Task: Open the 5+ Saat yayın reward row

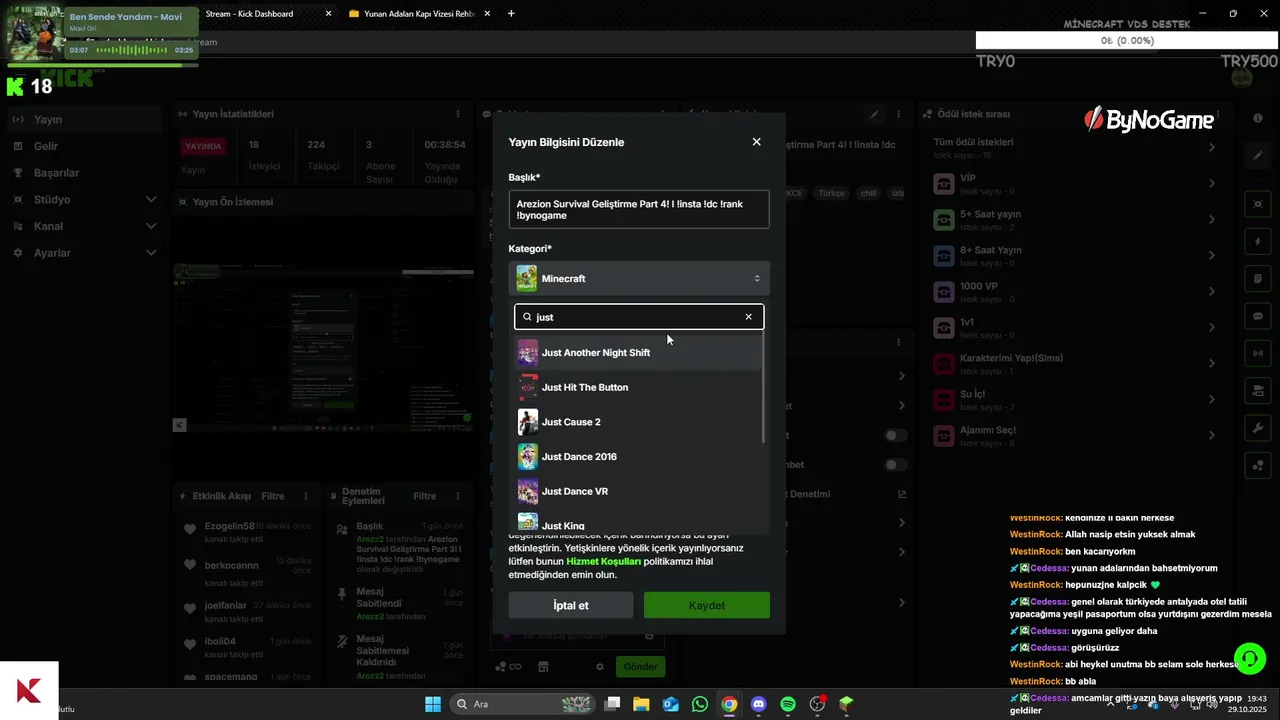Action: point(1075,220)
